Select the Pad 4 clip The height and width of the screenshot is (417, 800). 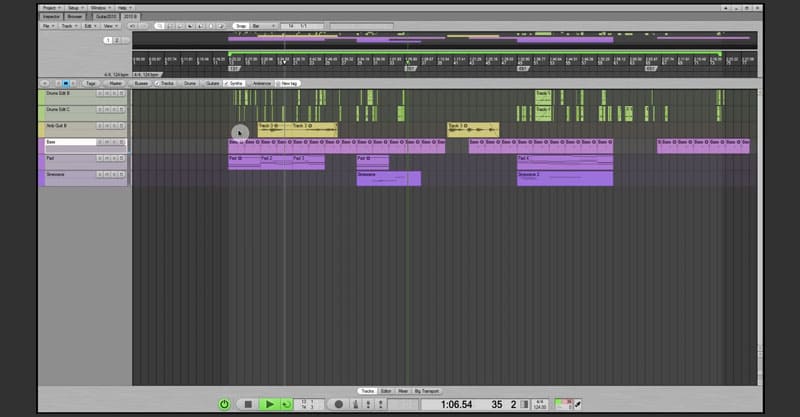click(x=564, y=162)
